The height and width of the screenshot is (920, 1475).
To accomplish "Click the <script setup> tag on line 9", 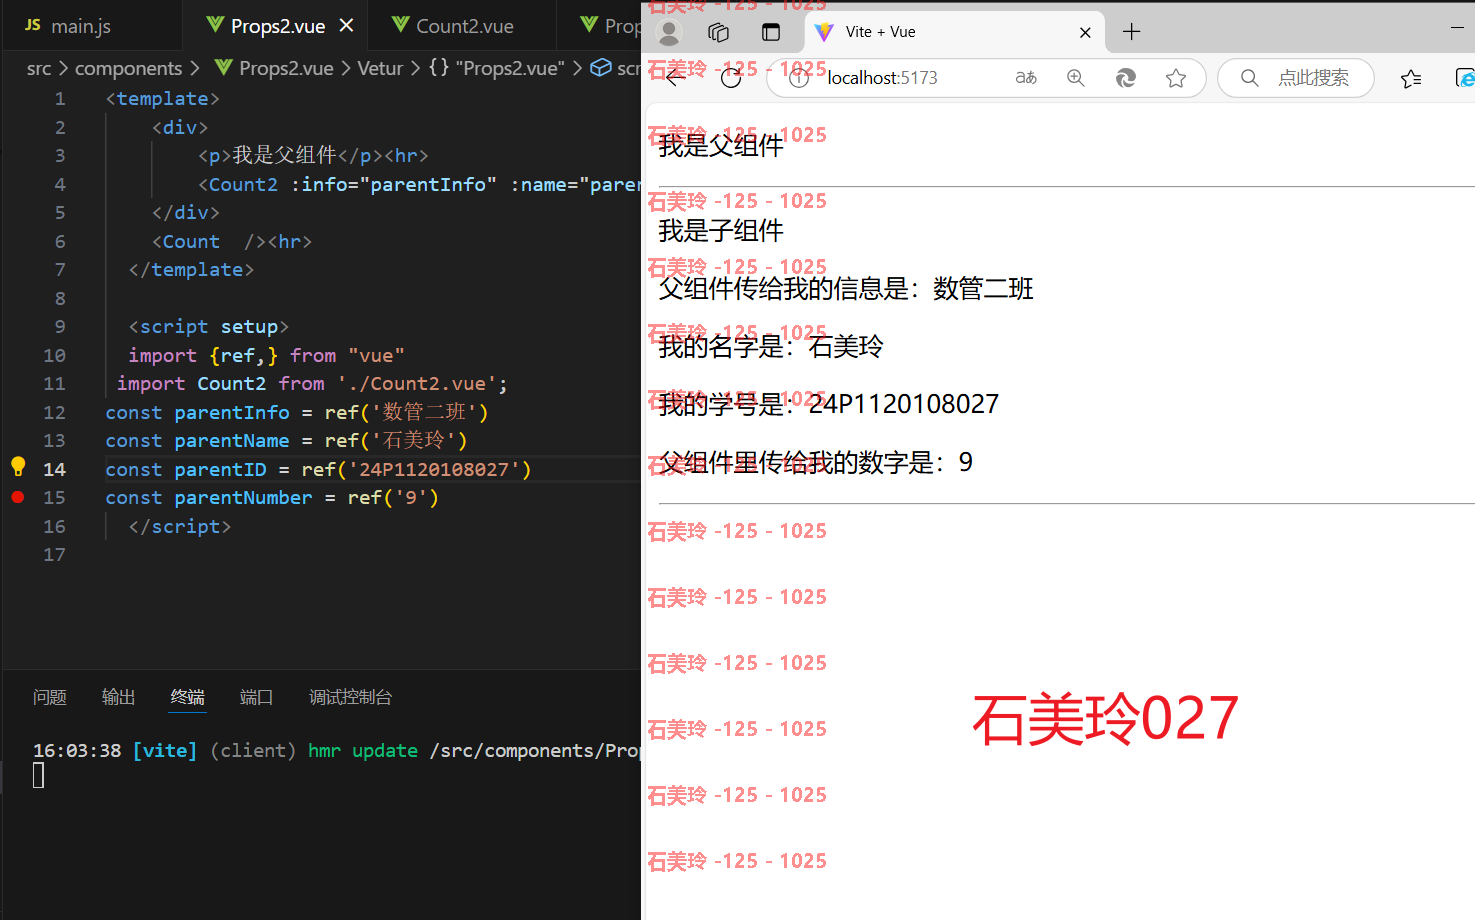I will point(209,327).
